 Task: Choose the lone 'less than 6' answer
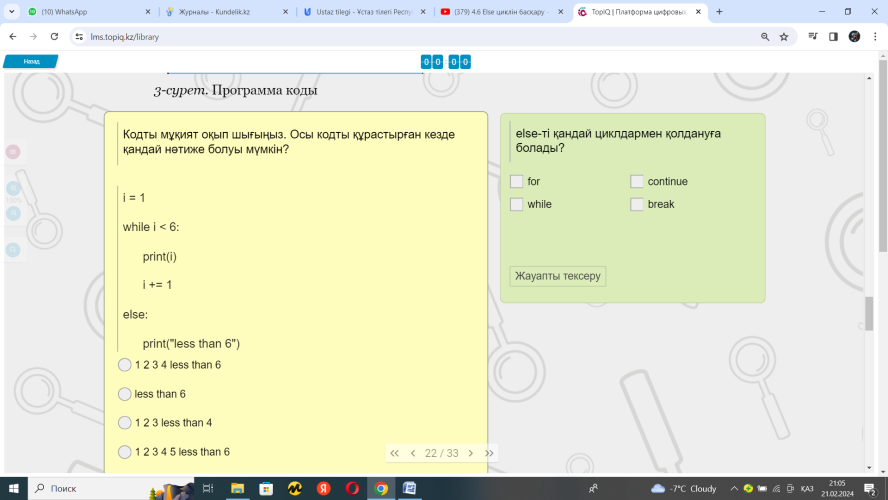125,394
